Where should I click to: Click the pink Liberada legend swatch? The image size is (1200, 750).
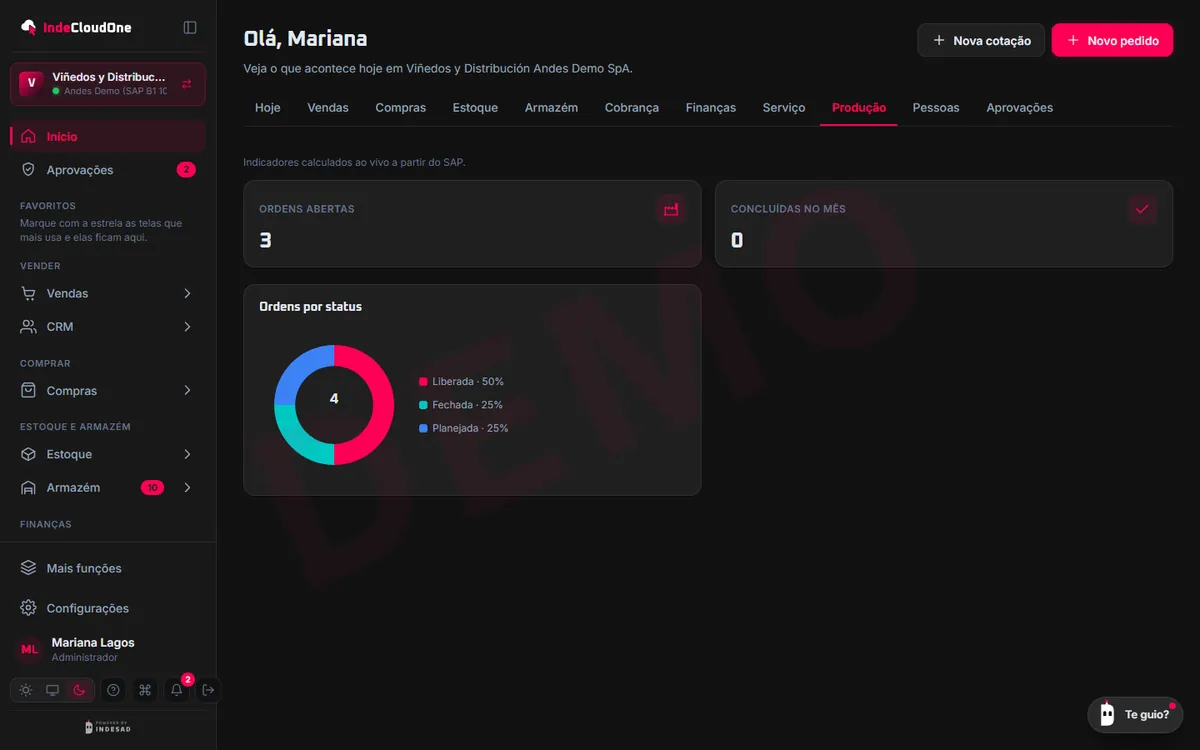[423, 382]
